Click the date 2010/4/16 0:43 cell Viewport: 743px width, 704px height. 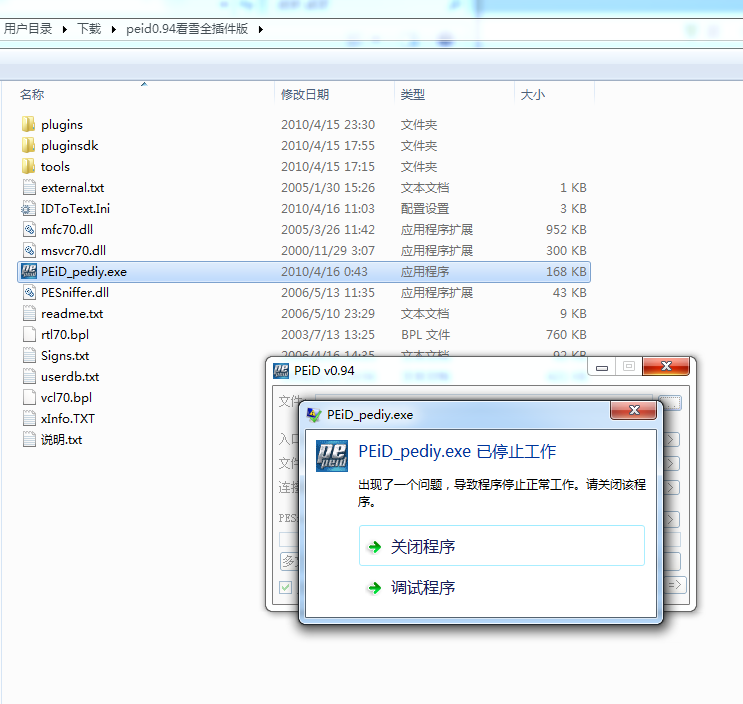pyautogui.click(x=324, y=271)
